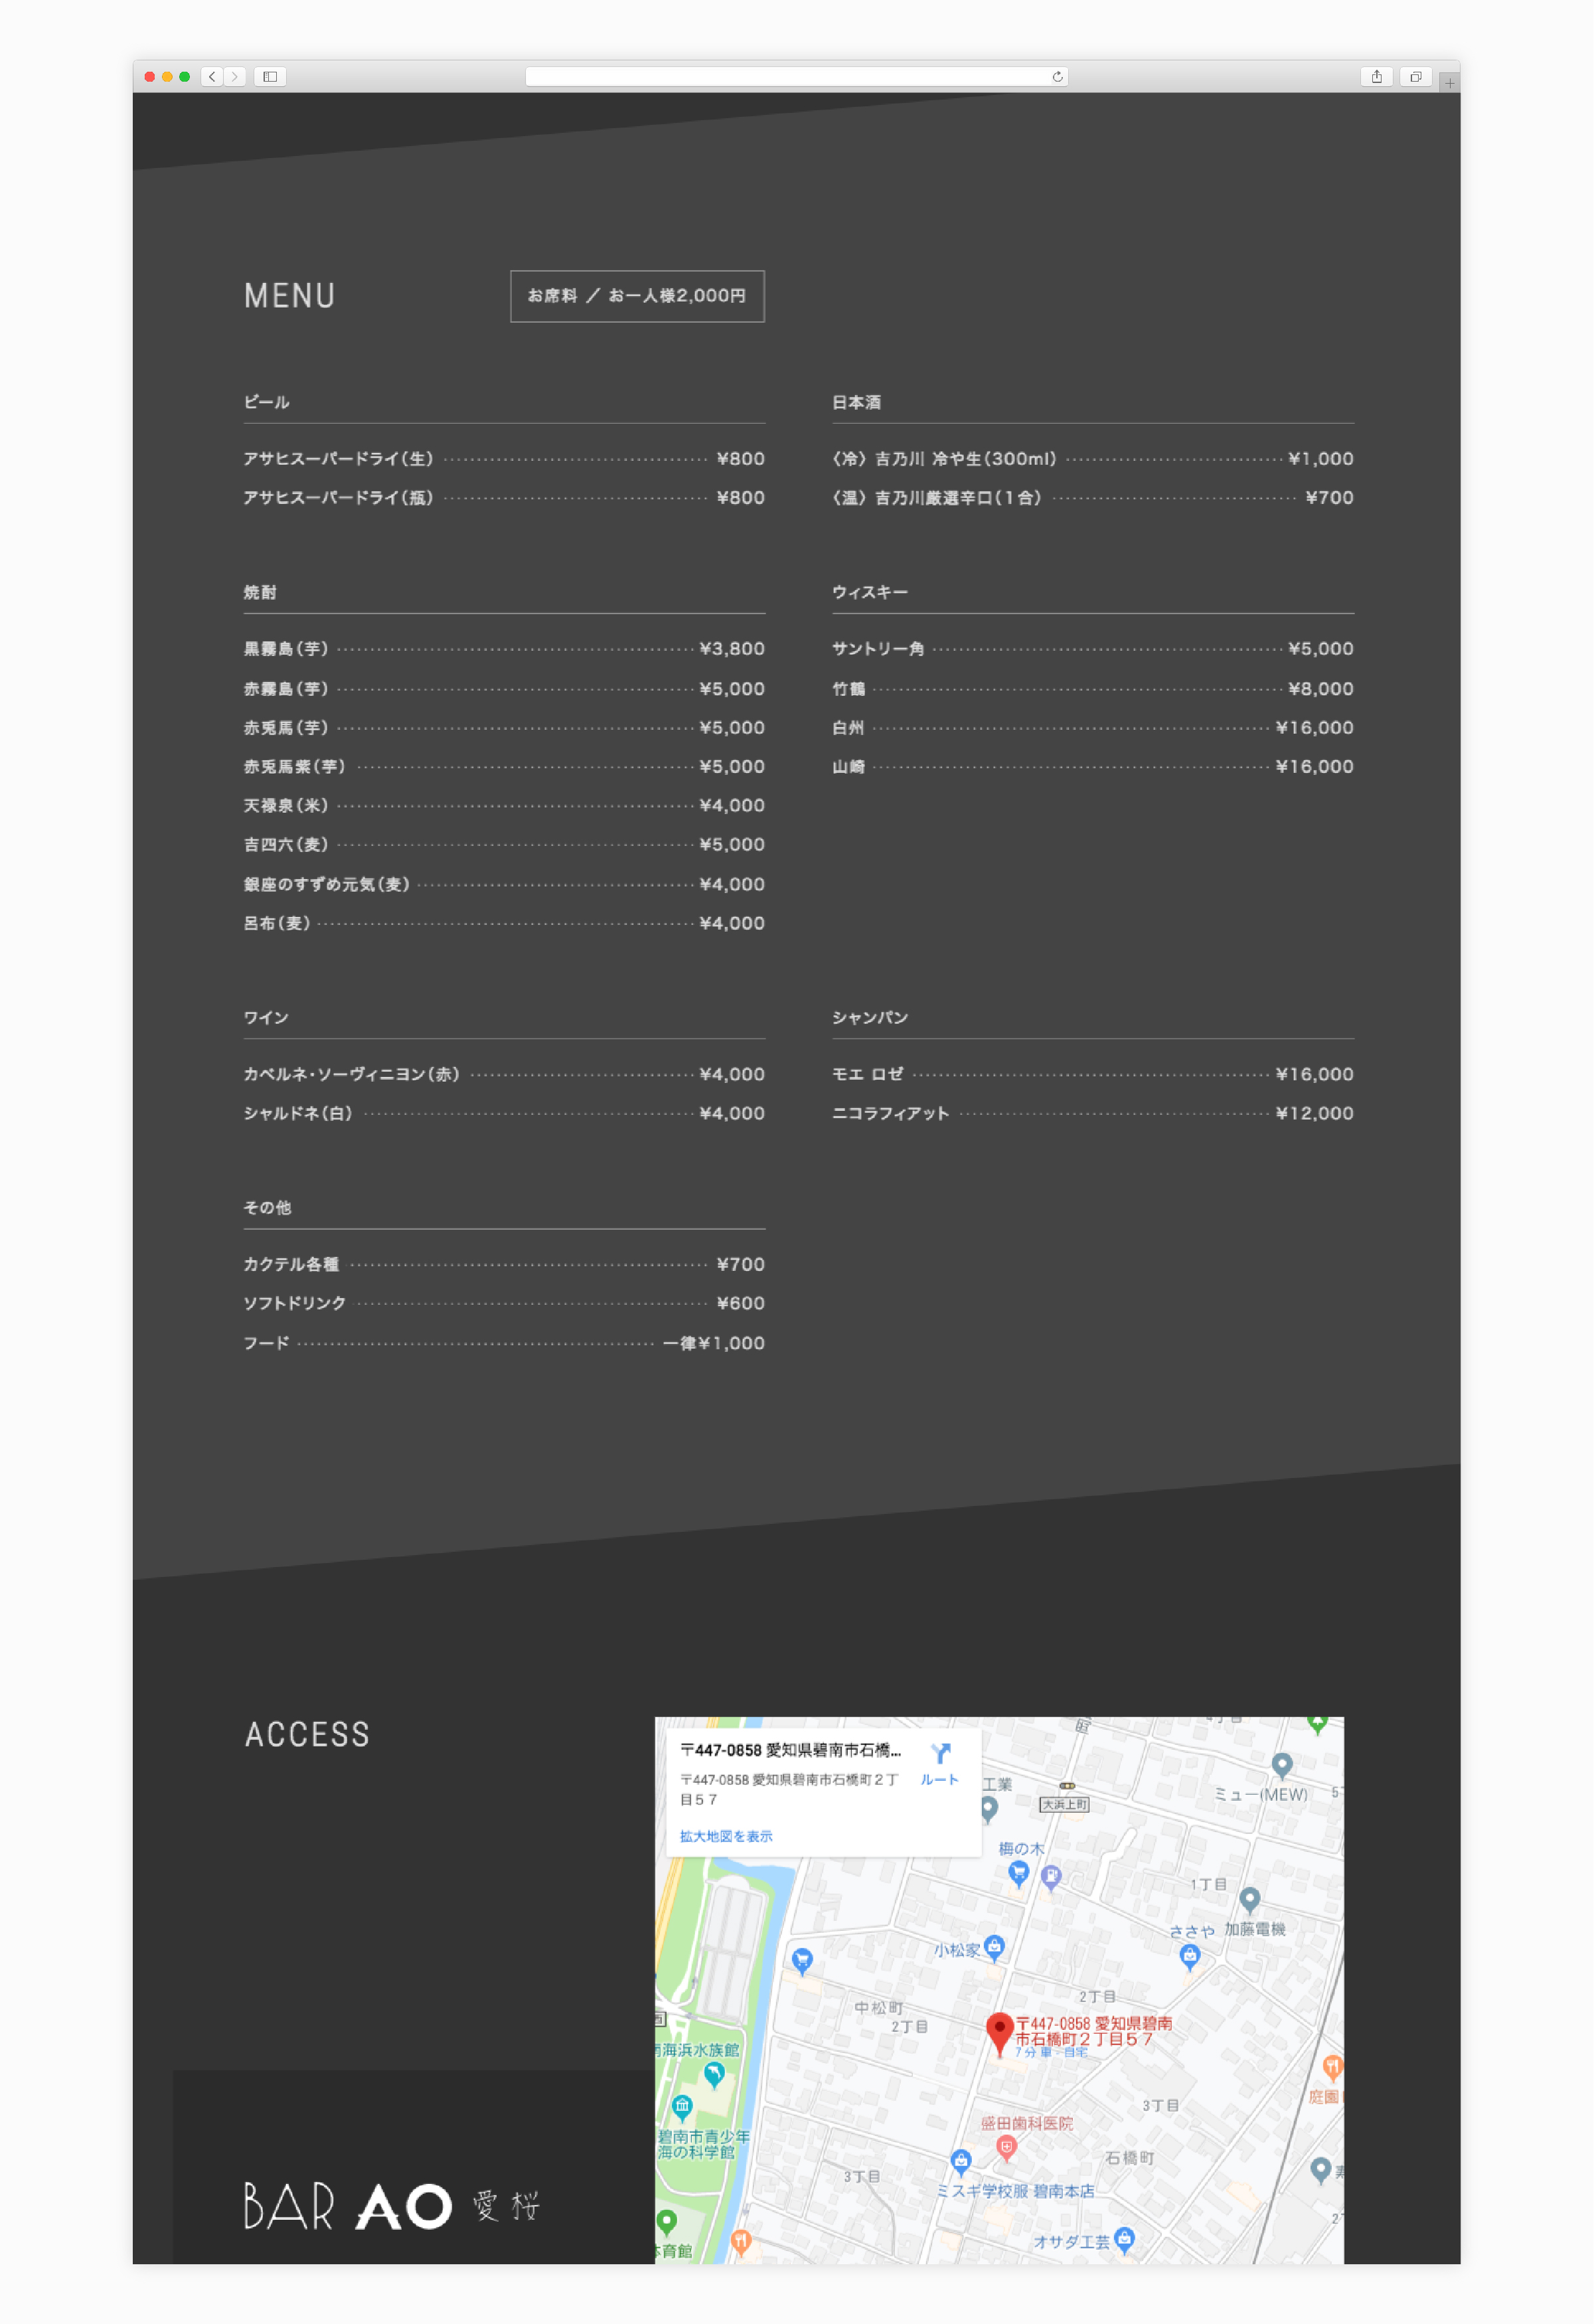Add a new tab with plus icon

tap(1449, 83)
